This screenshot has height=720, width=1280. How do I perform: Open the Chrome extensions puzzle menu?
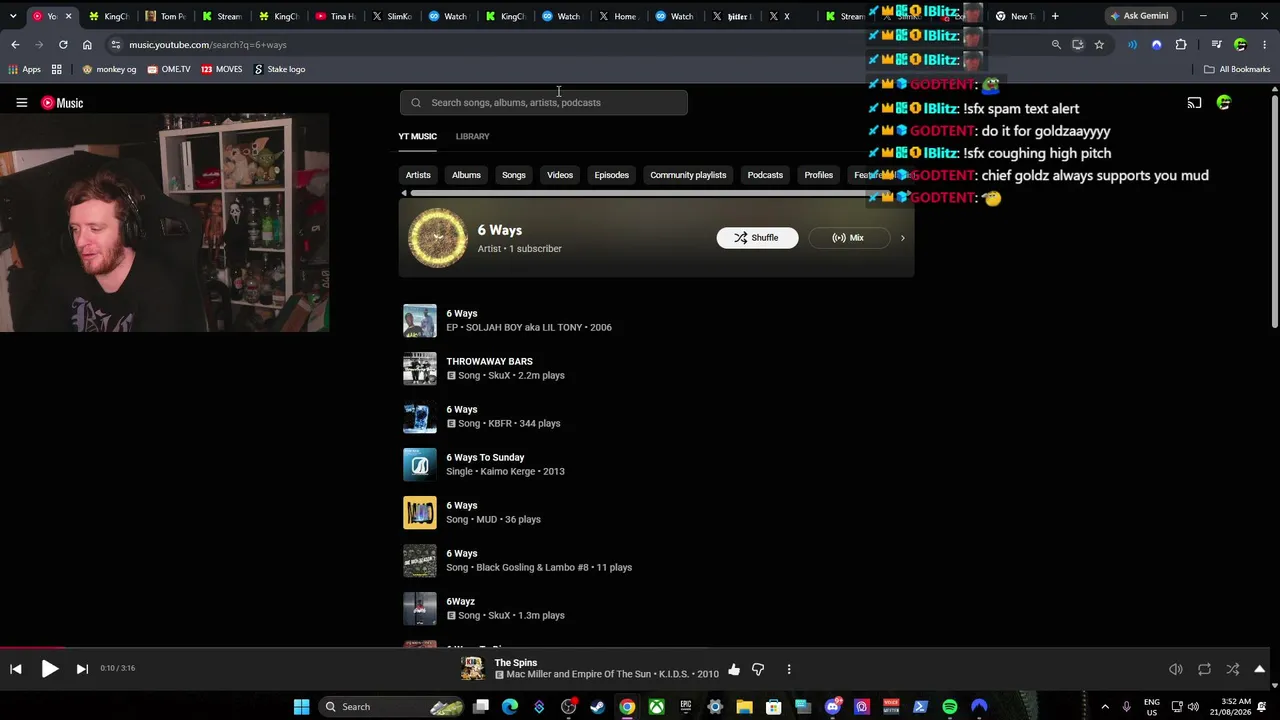[x=1181, y=45]
